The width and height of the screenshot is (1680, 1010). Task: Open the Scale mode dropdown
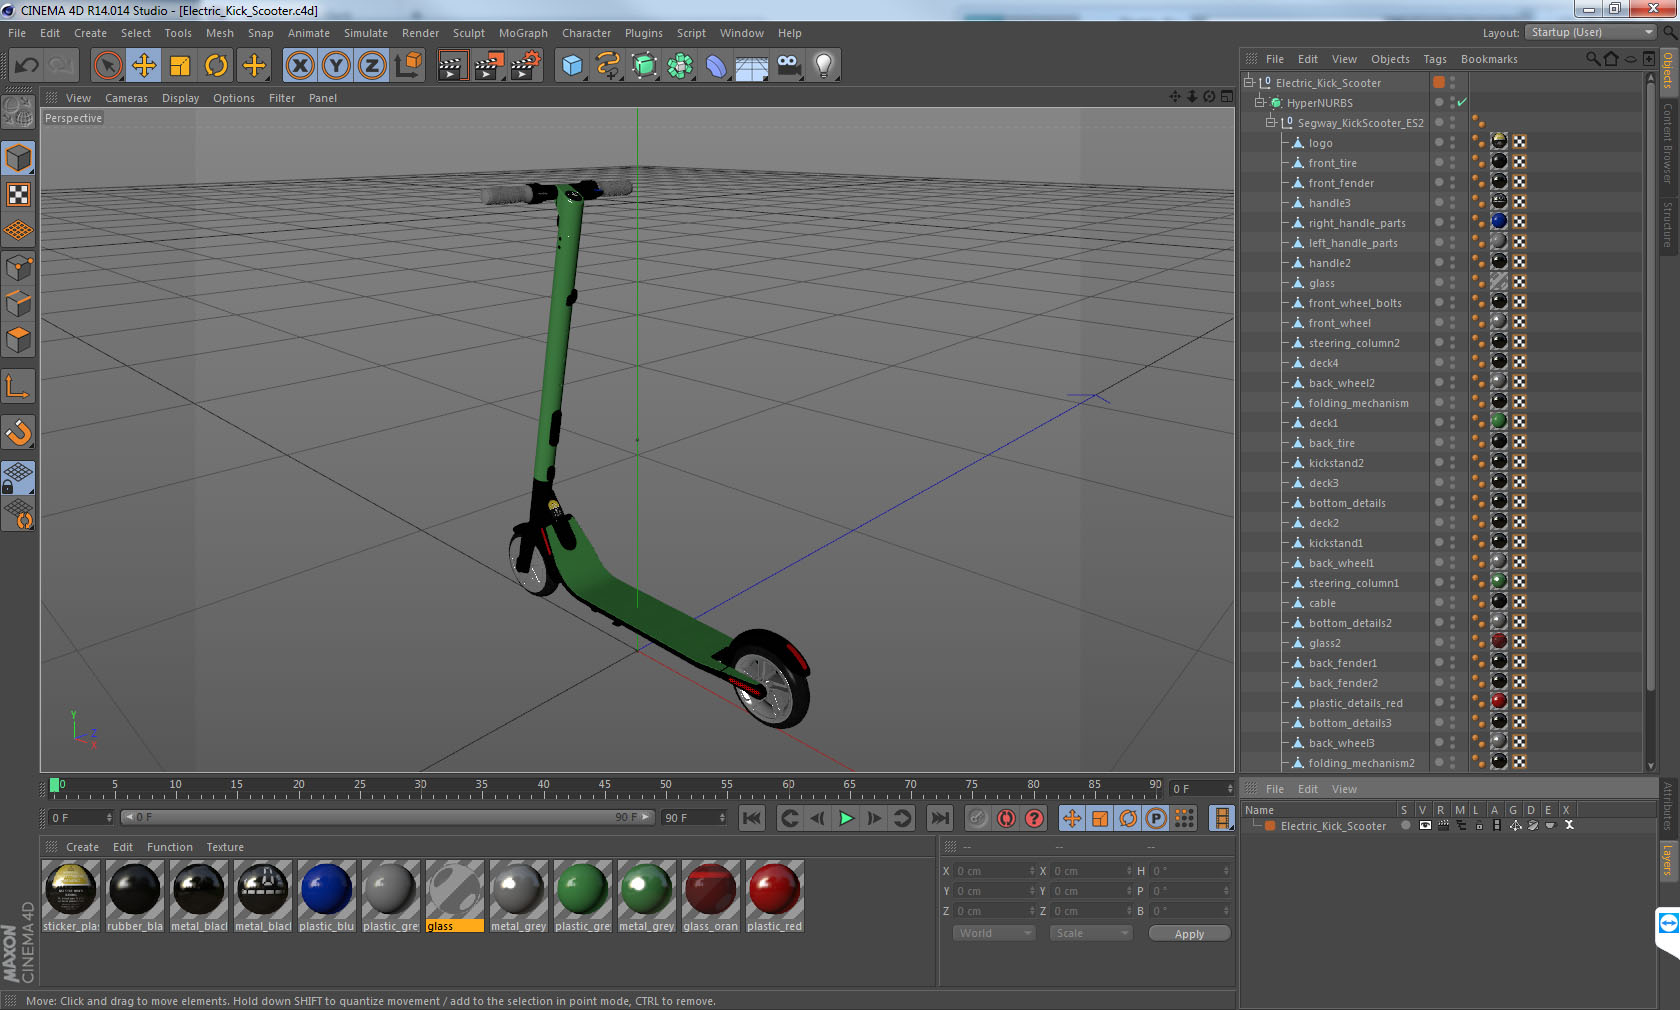1091,933
